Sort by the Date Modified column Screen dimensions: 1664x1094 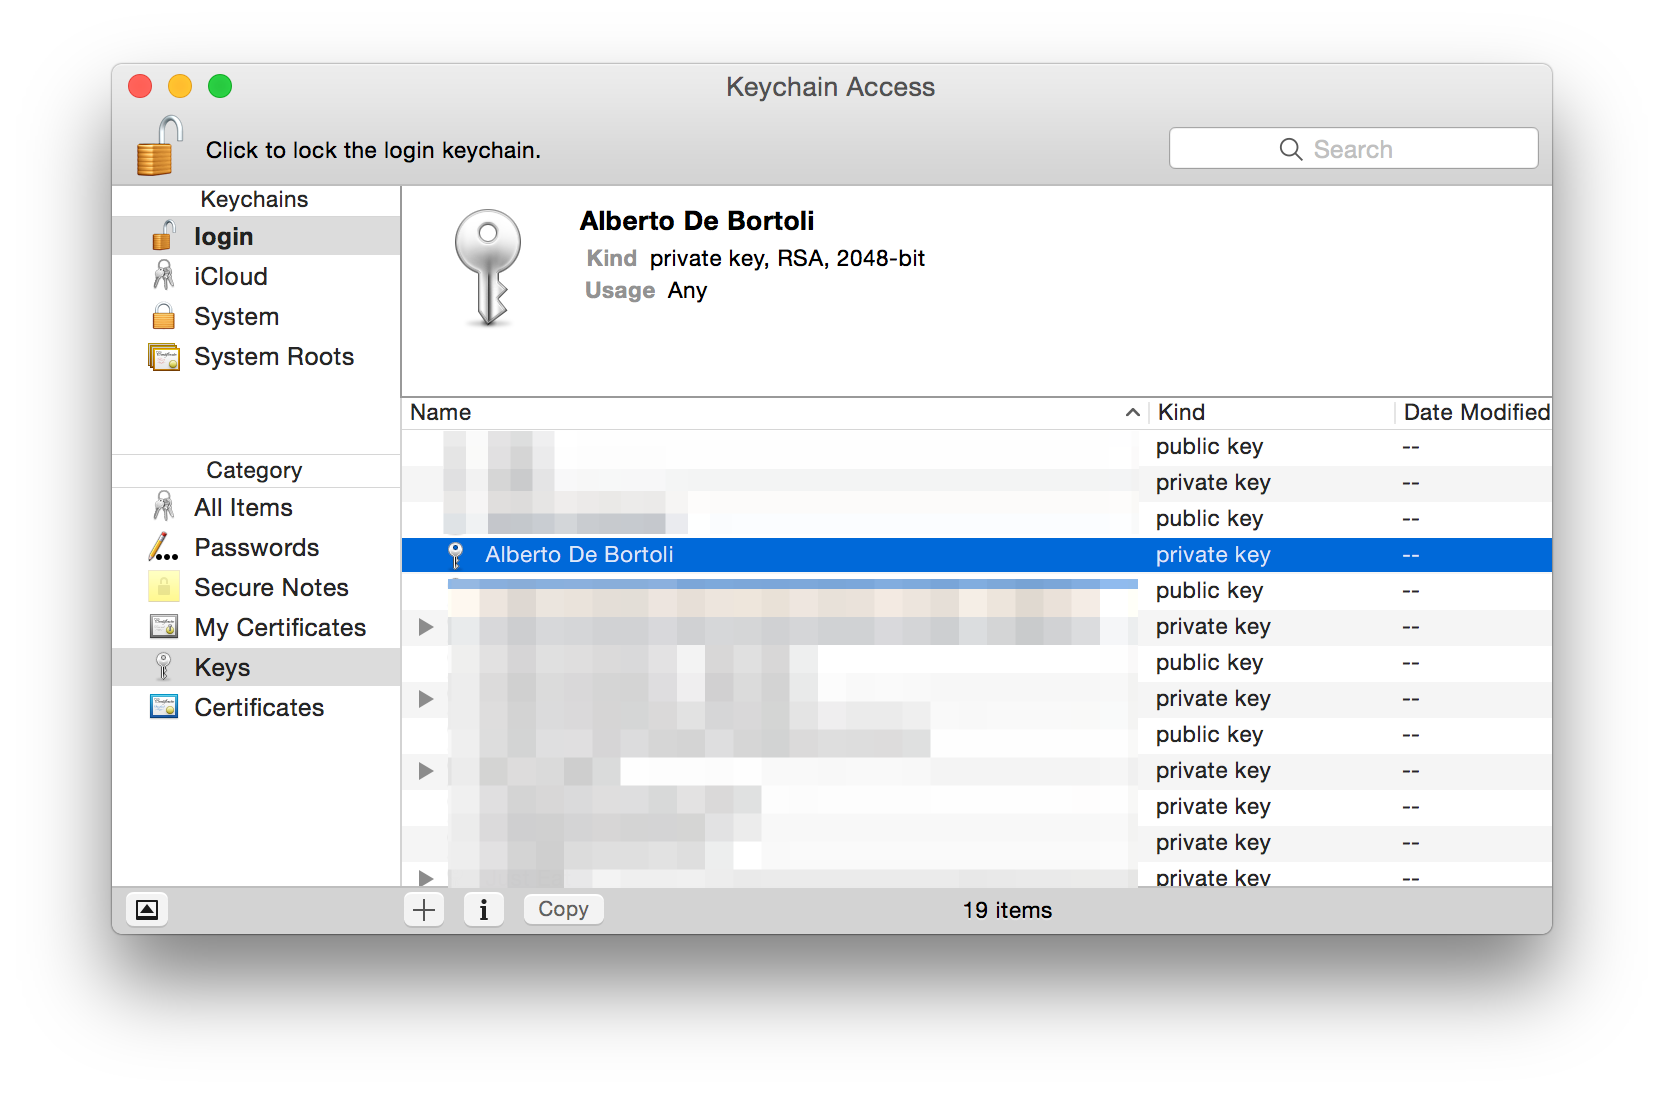tap(1474, 412)
